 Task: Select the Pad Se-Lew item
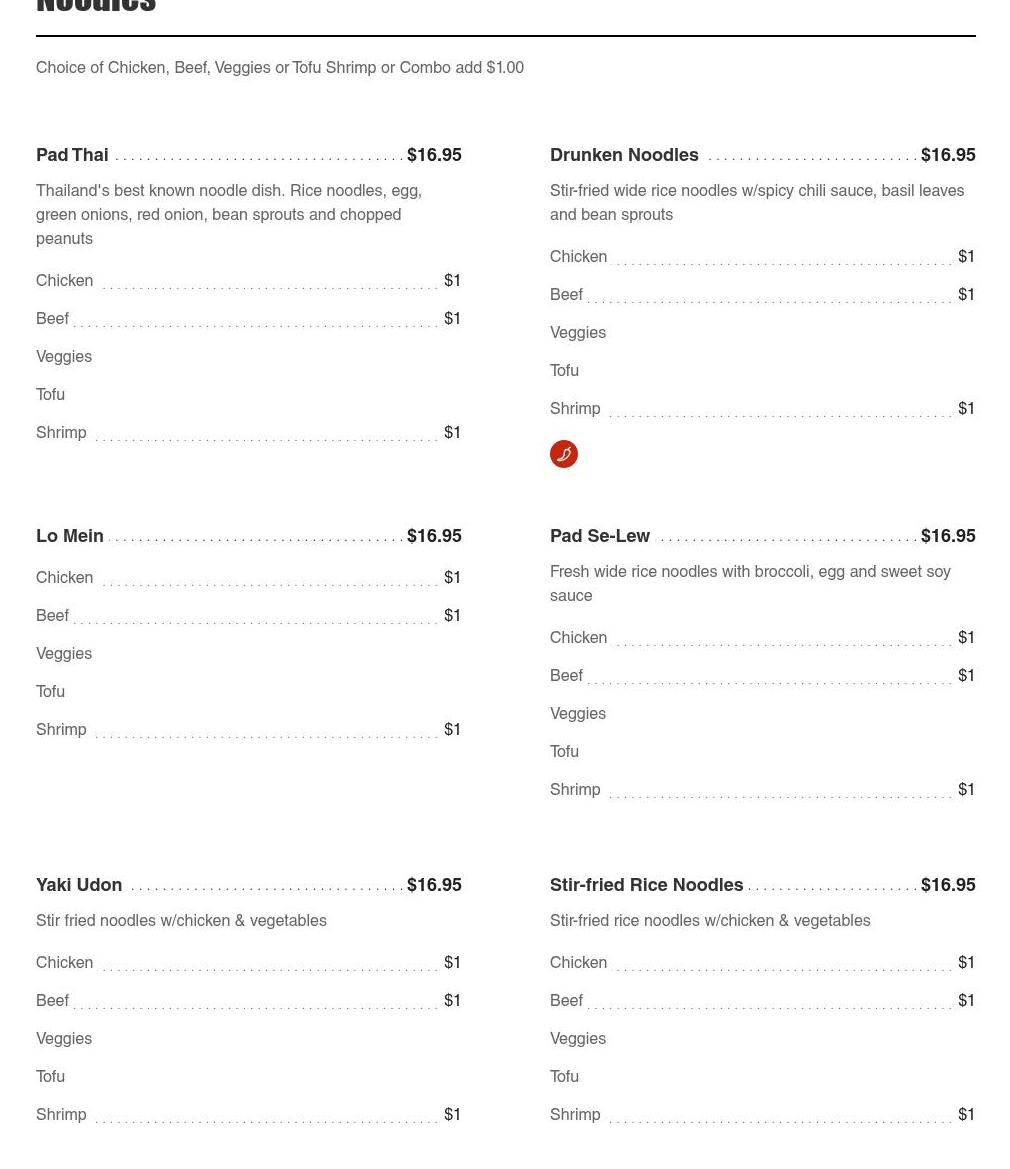pos(600,536)
